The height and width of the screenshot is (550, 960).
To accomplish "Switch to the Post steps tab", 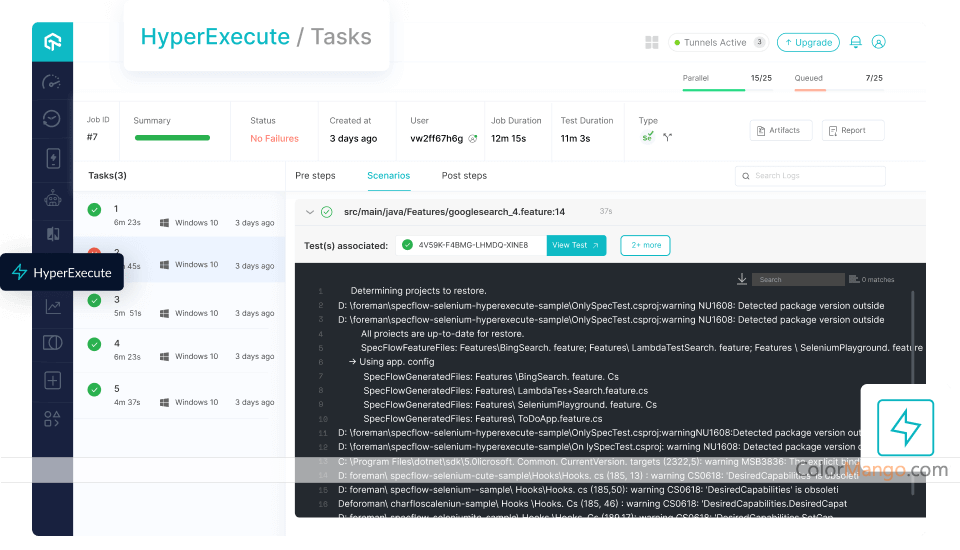I will click(464, 176).
